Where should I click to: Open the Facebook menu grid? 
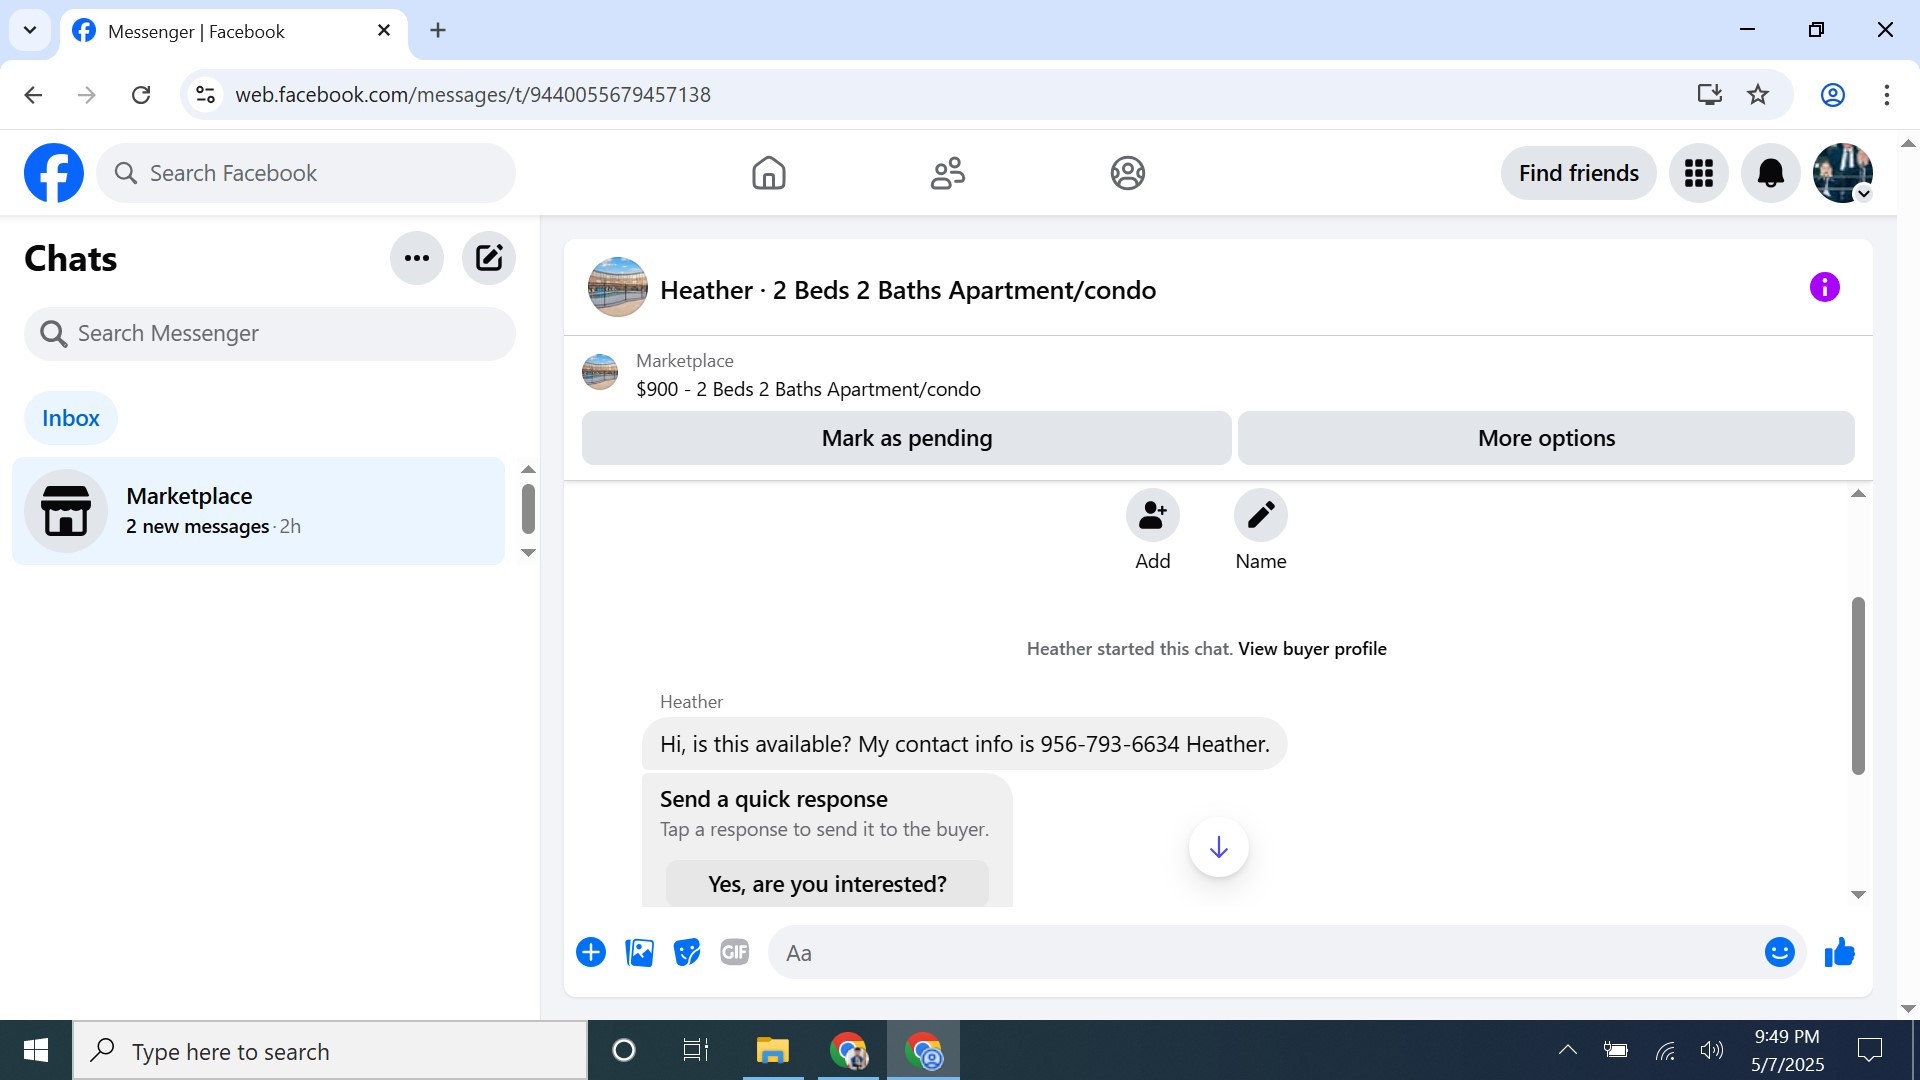(x=1698, y=173)
